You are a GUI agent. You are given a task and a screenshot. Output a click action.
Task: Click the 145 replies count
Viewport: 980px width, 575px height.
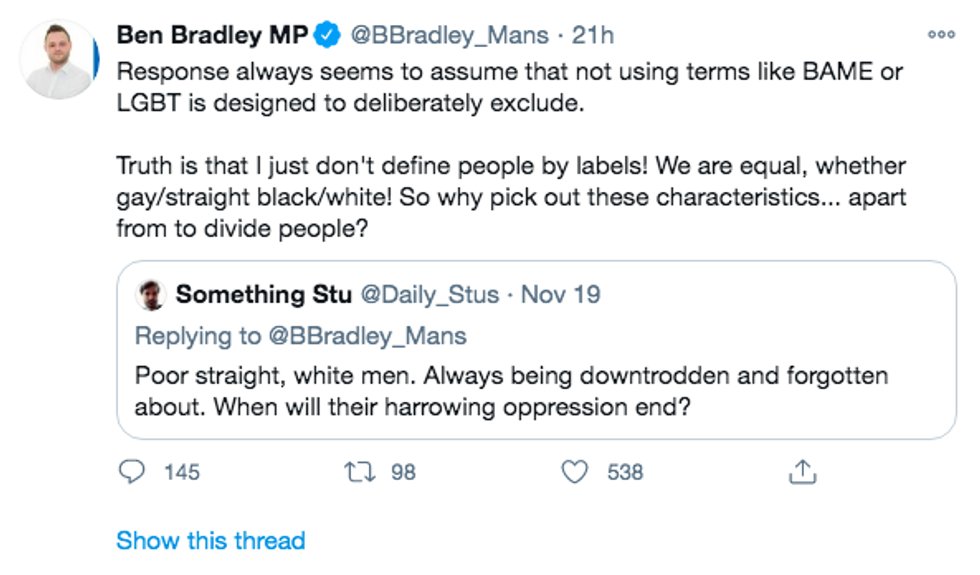click(x=182, y=472)
